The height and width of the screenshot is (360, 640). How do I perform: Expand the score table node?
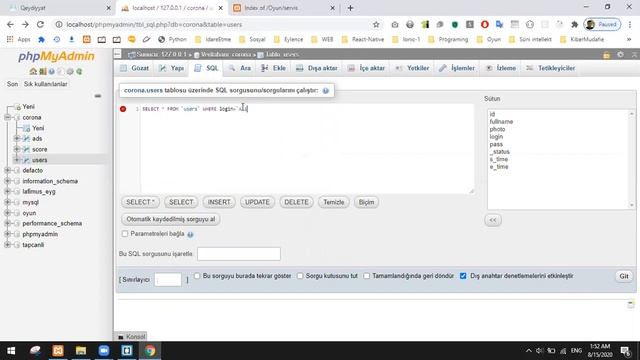pyautogui.click(x=17, y=149)
